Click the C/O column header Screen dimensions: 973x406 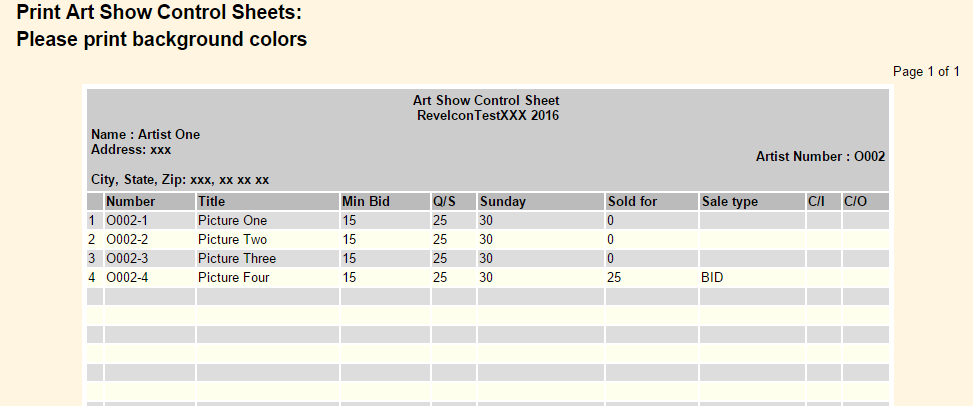tap(866, 202)
